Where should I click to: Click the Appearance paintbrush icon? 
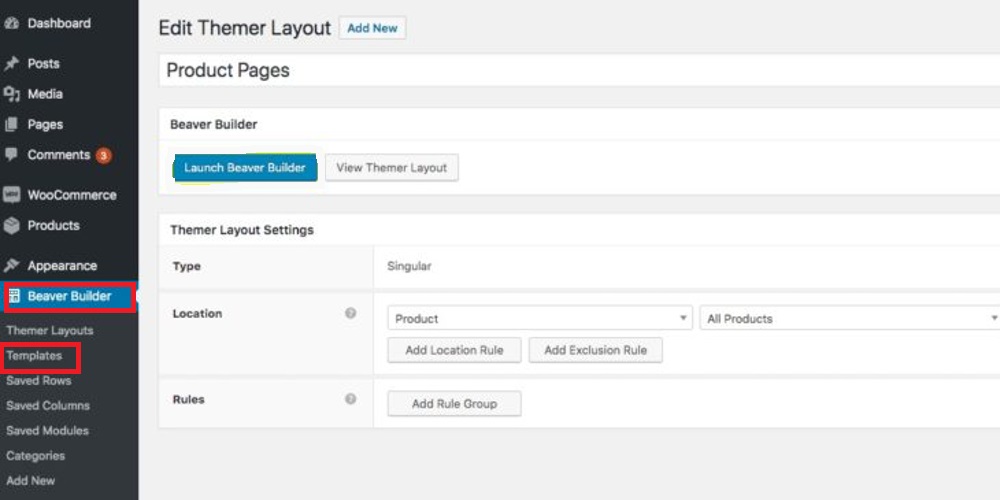[x=11, y=266]
